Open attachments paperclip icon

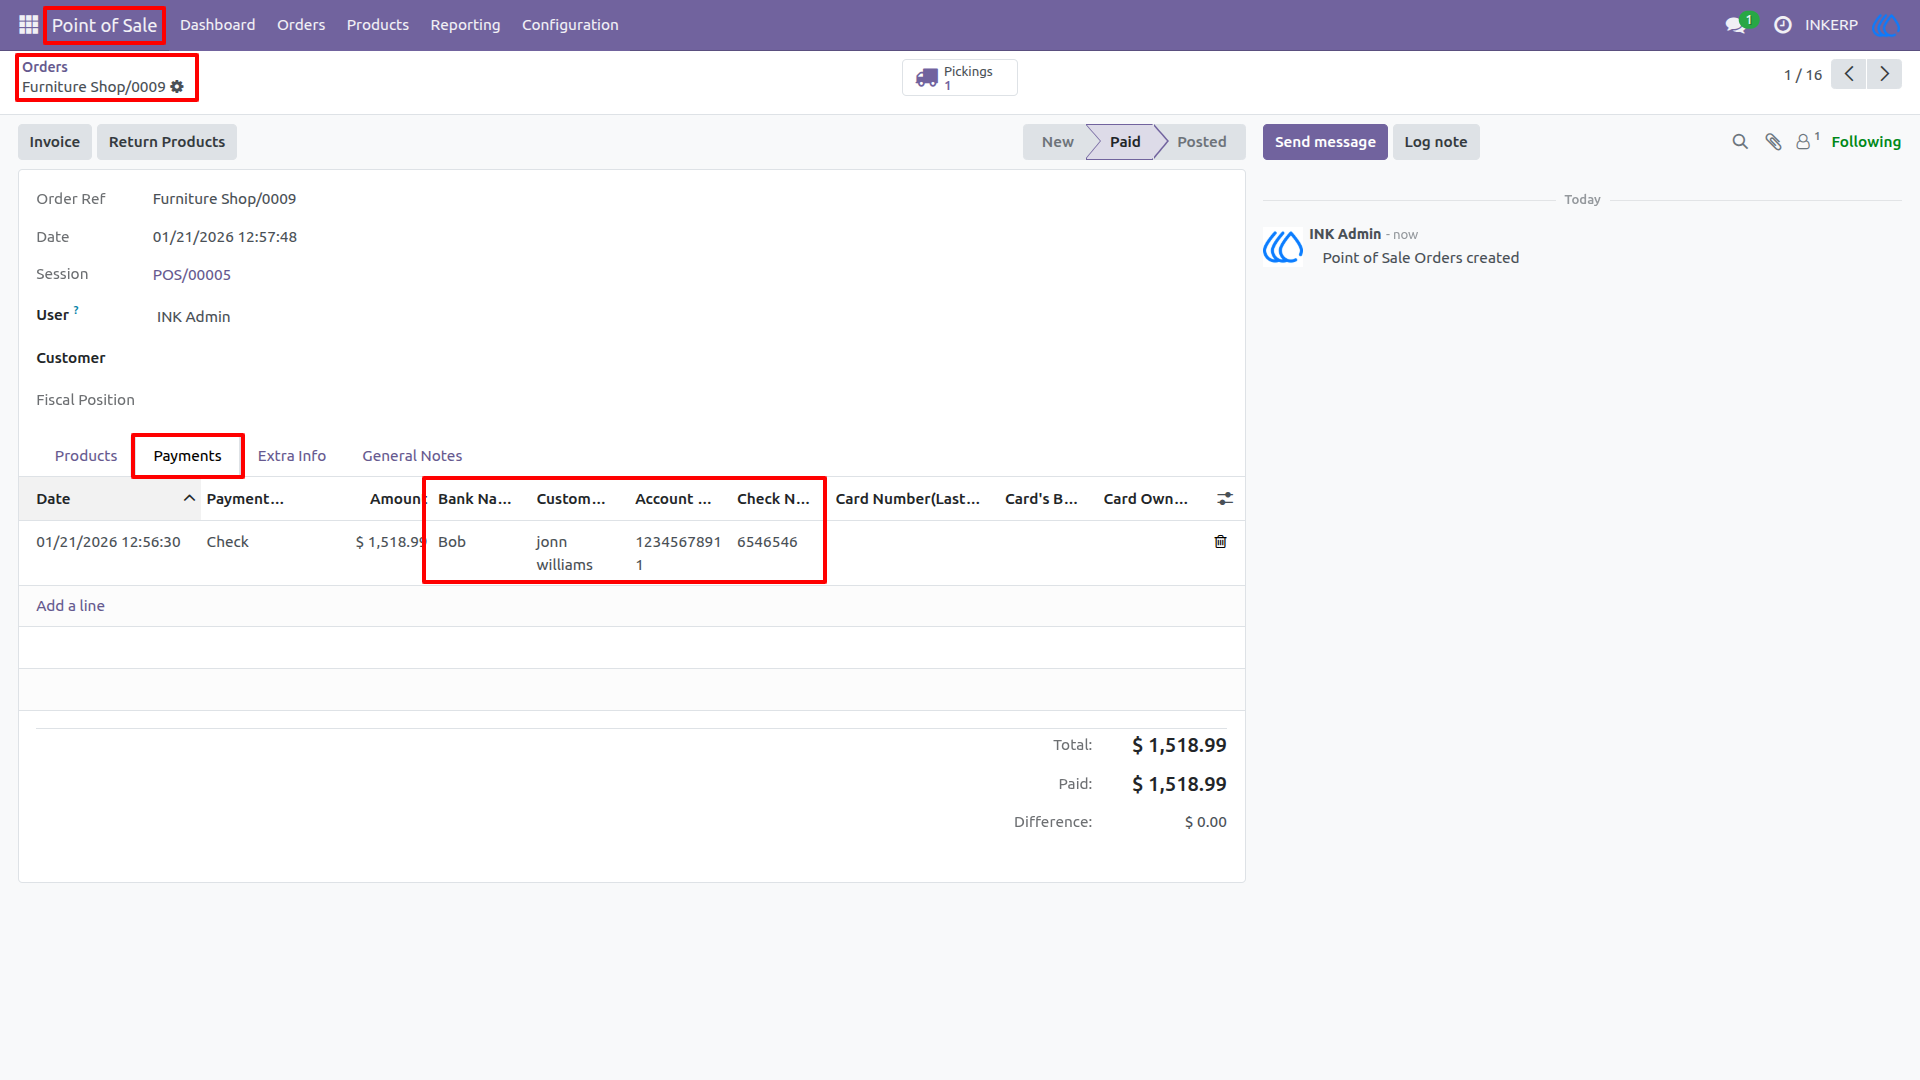point(1773,142)
